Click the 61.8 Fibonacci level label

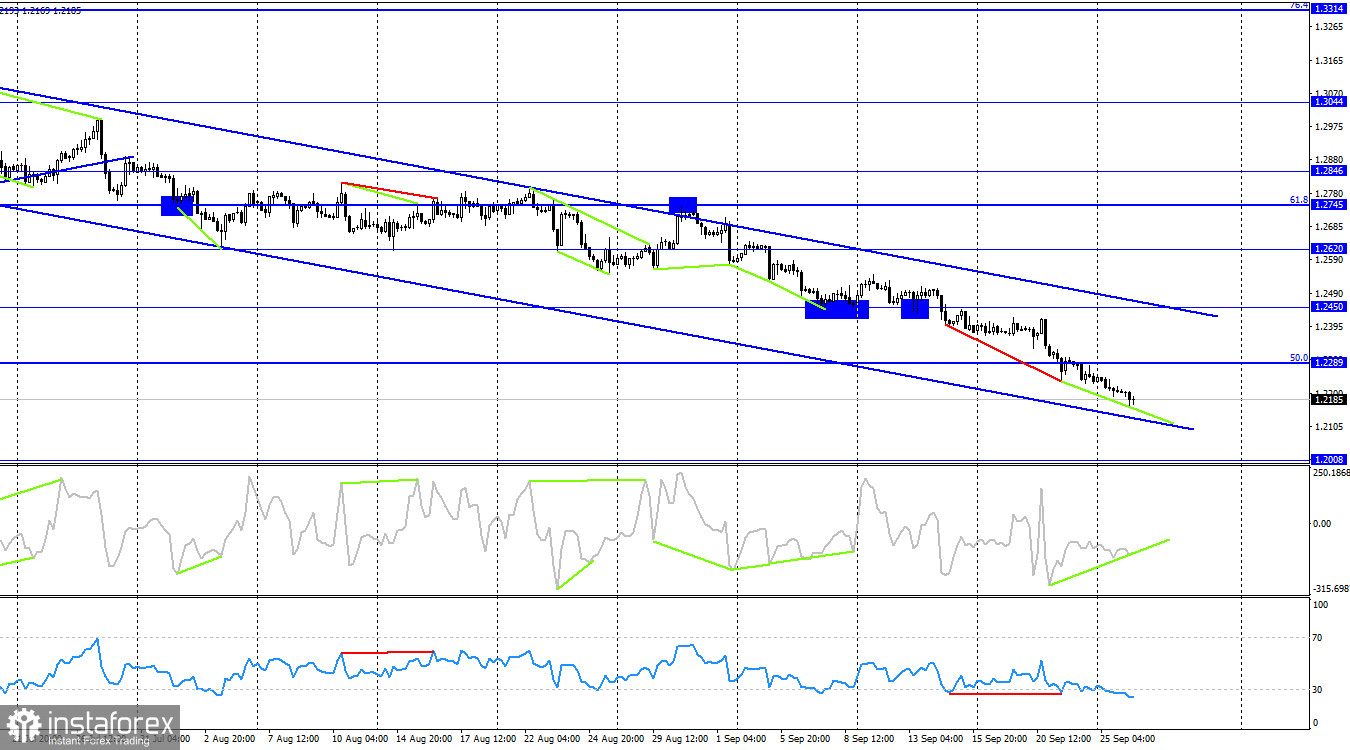[1299, 200]
